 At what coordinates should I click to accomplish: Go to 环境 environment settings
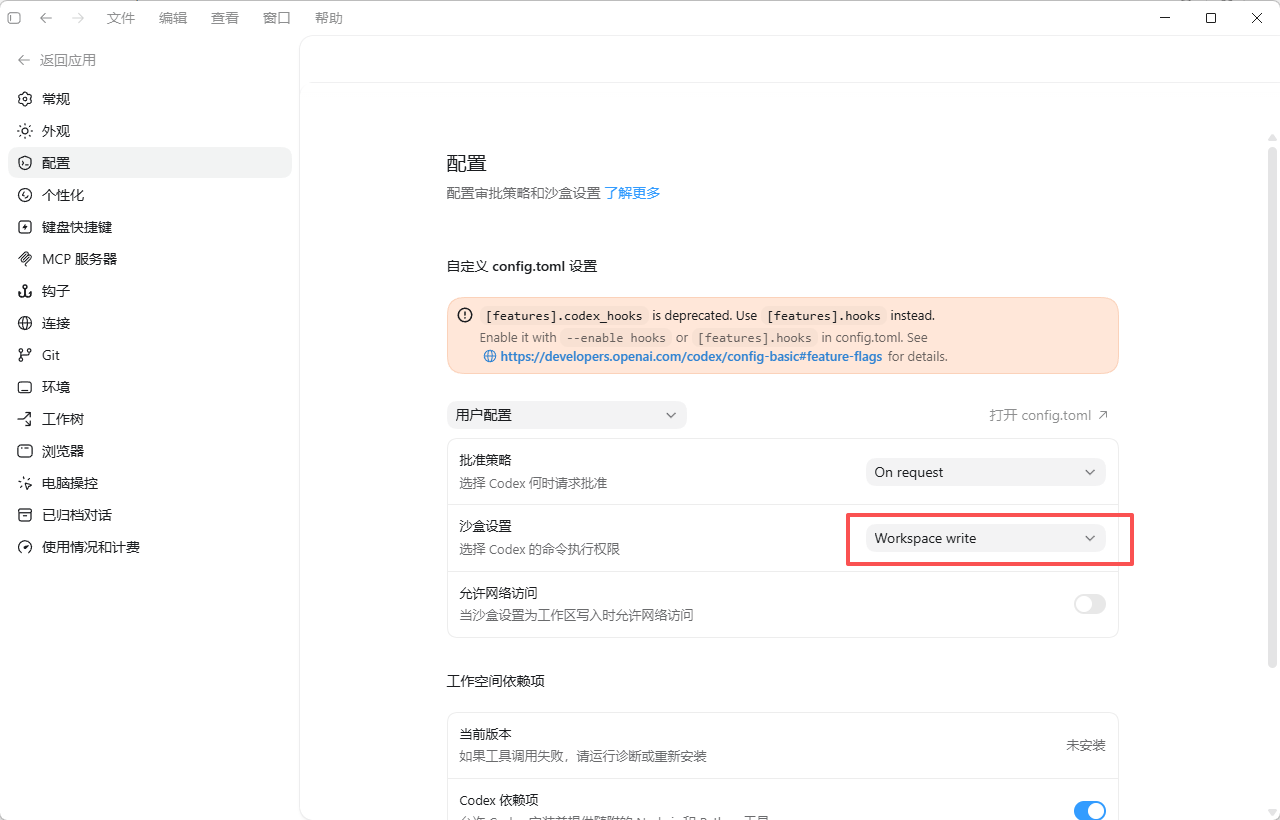point(150,387)
